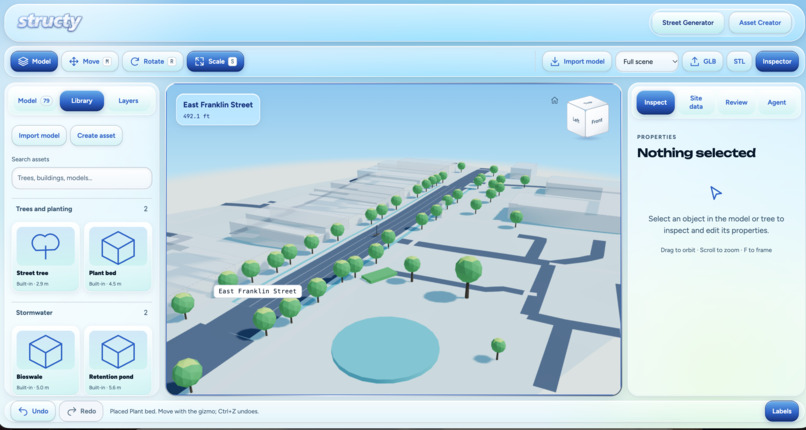Screen dimensions: 806x430
Task: Click the Stormwater category heading
Action: 34,312
